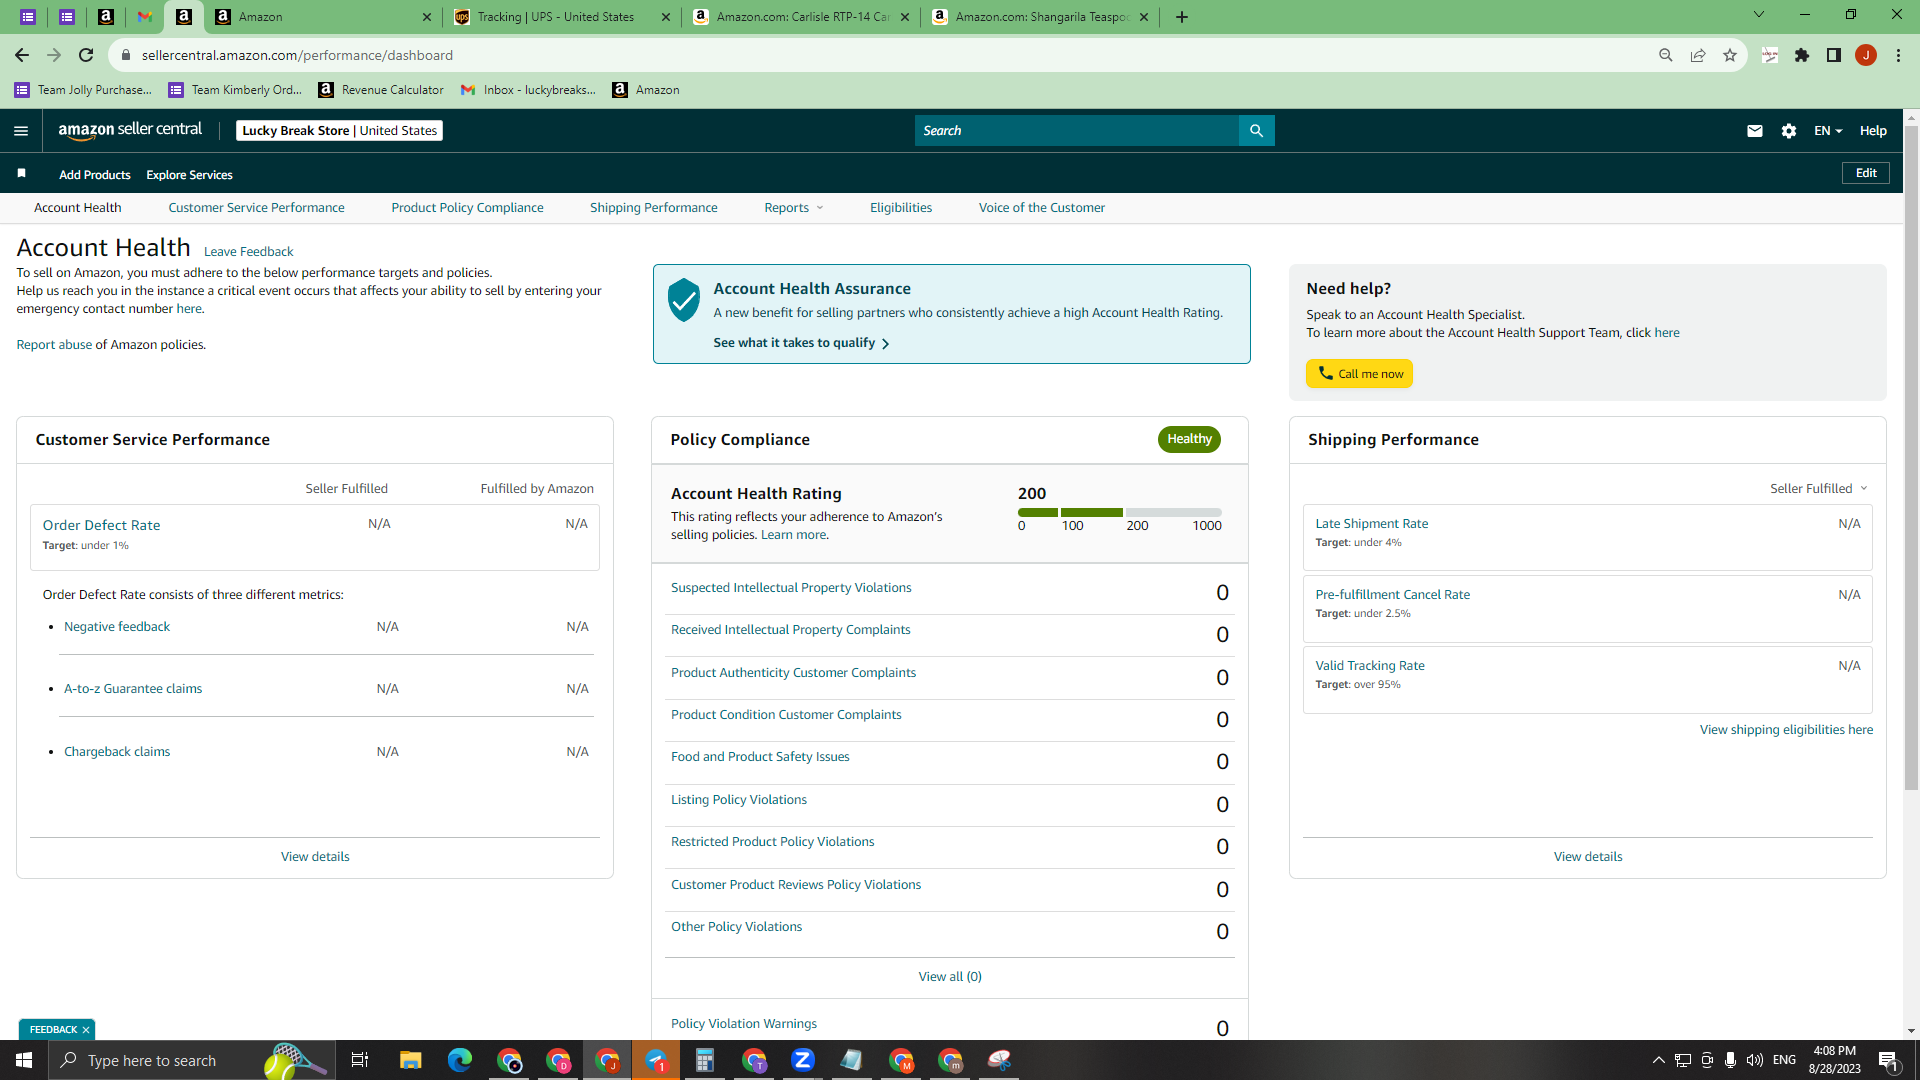Expand the Reports dropdown menu
This screenshot has height=1080, width=1920.
tap(794, 208)
